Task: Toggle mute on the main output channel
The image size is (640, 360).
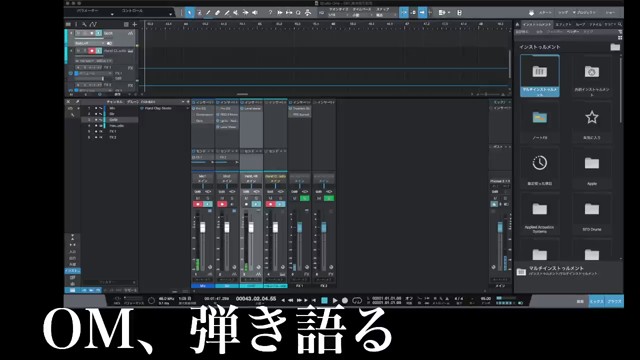Action: (x=495, y=198)
